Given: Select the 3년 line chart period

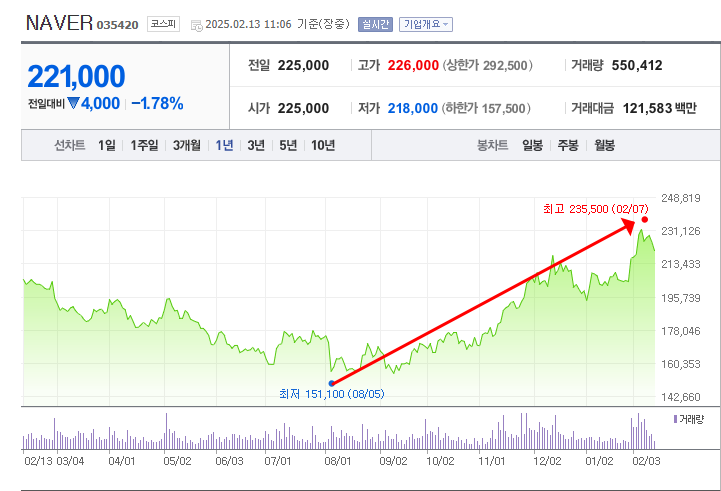Looking at the screenshot, I should [256, 145].
